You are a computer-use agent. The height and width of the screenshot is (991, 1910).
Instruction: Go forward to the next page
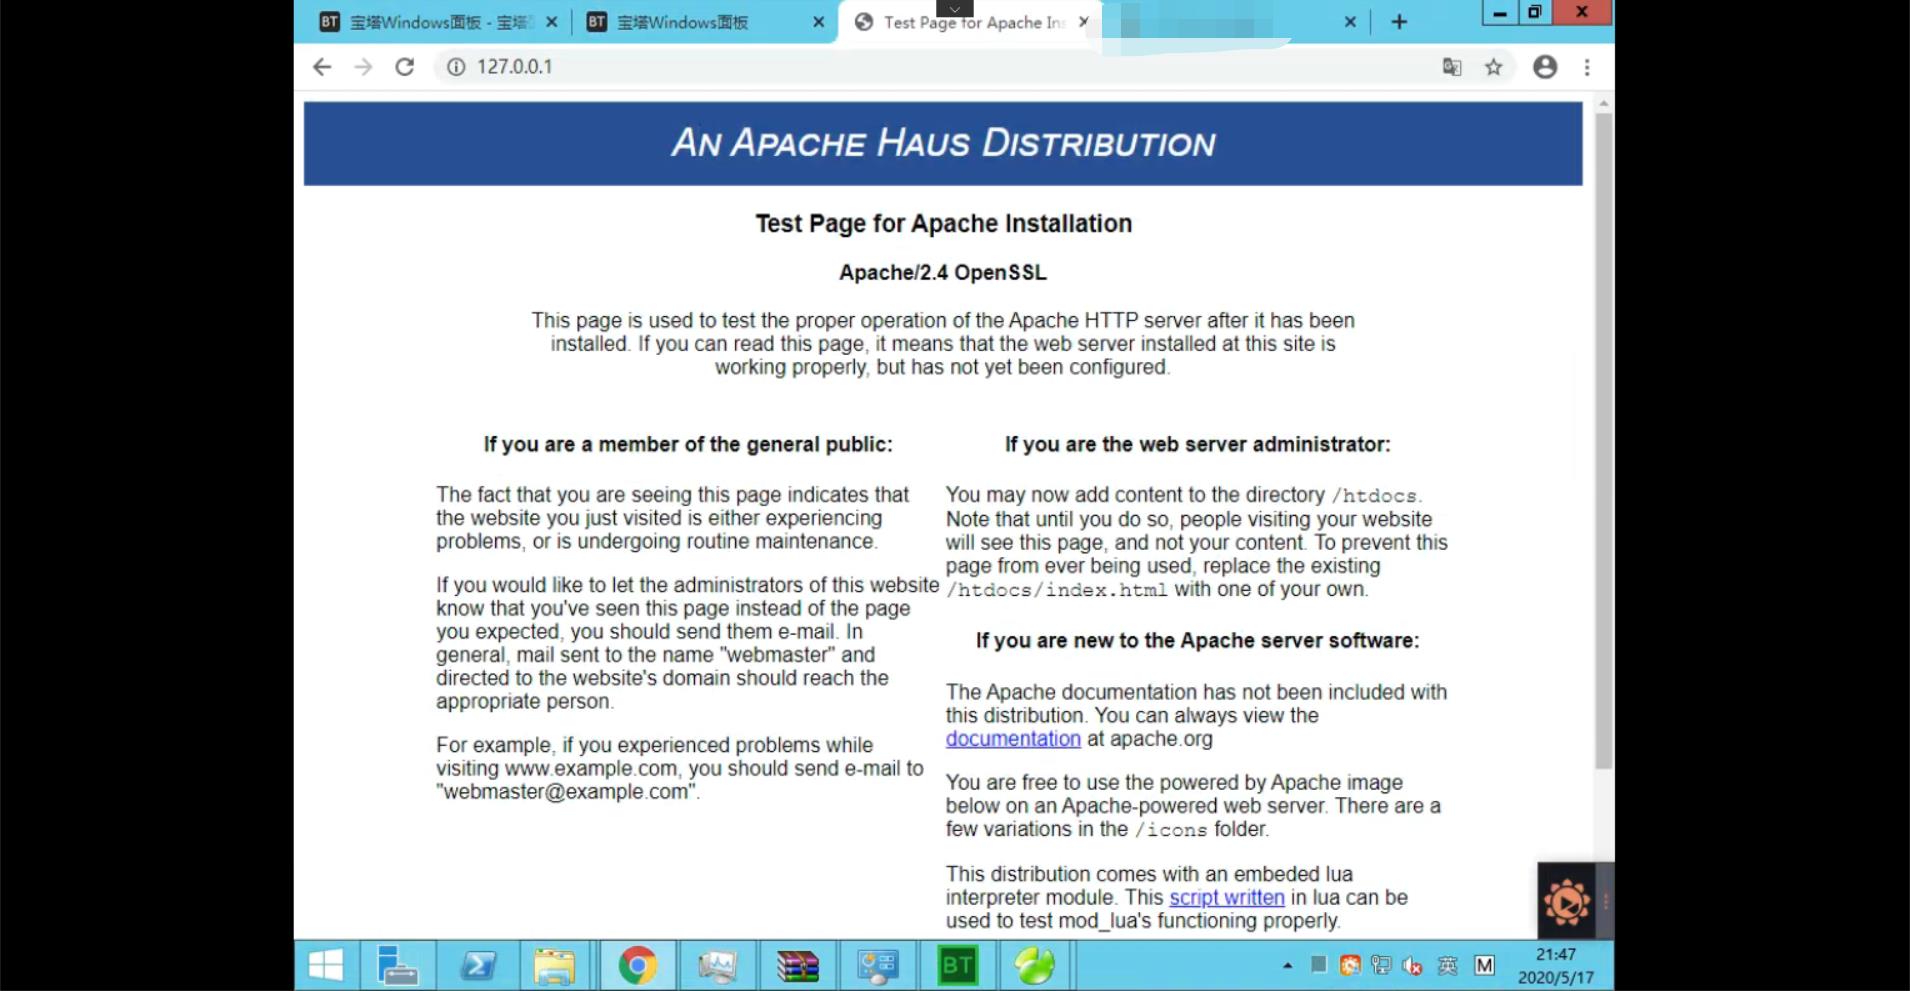click(363, 67)
